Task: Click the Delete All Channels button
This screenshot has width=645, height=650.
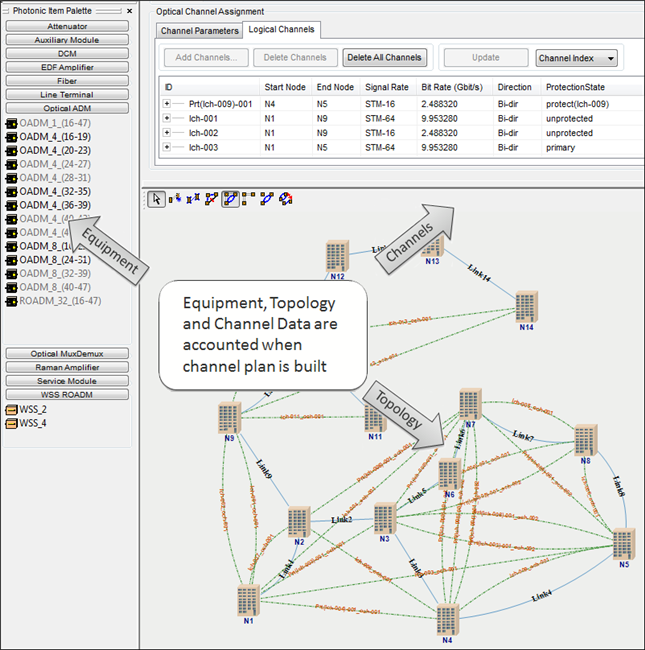Action: [384, 58]
